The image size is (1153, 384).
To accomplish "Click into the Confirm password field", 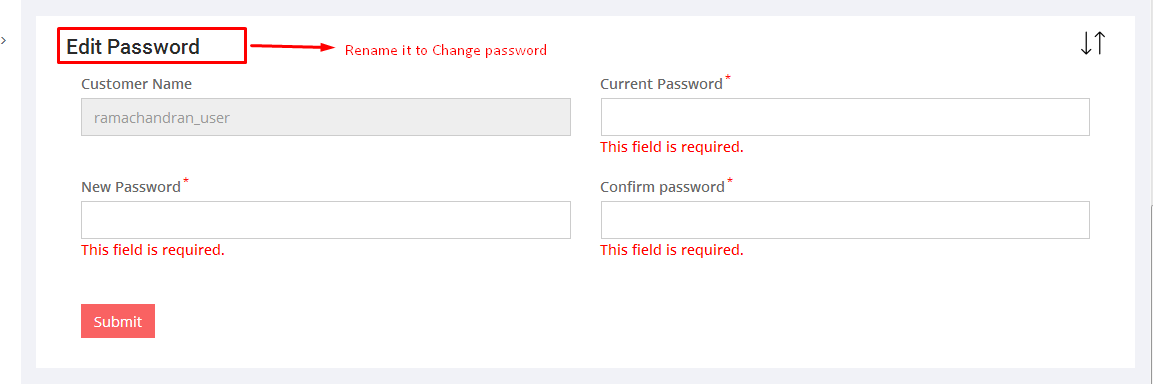I will (x=845, y=220).
